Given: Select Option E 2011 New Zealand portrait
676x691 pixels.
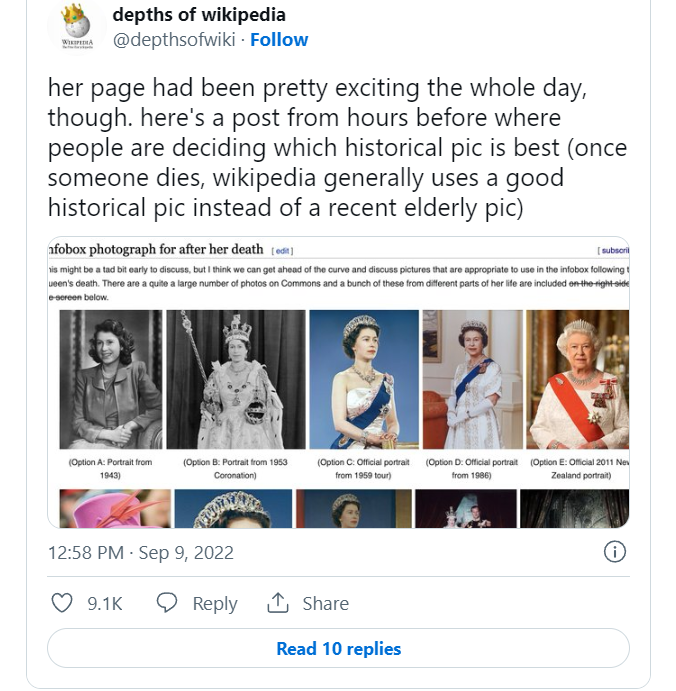Looking at the screenshot, I should pyautogui.click(x=577, y=379).
